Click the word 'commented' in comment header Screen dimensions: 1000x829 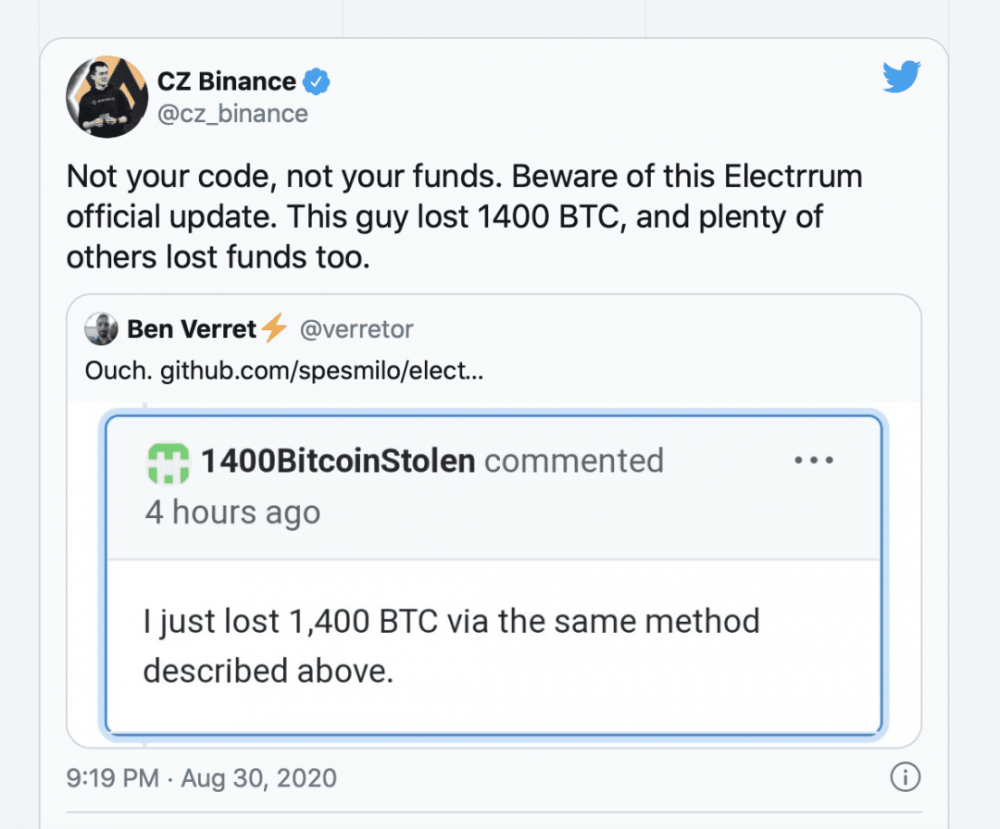(x=573, y=461)
